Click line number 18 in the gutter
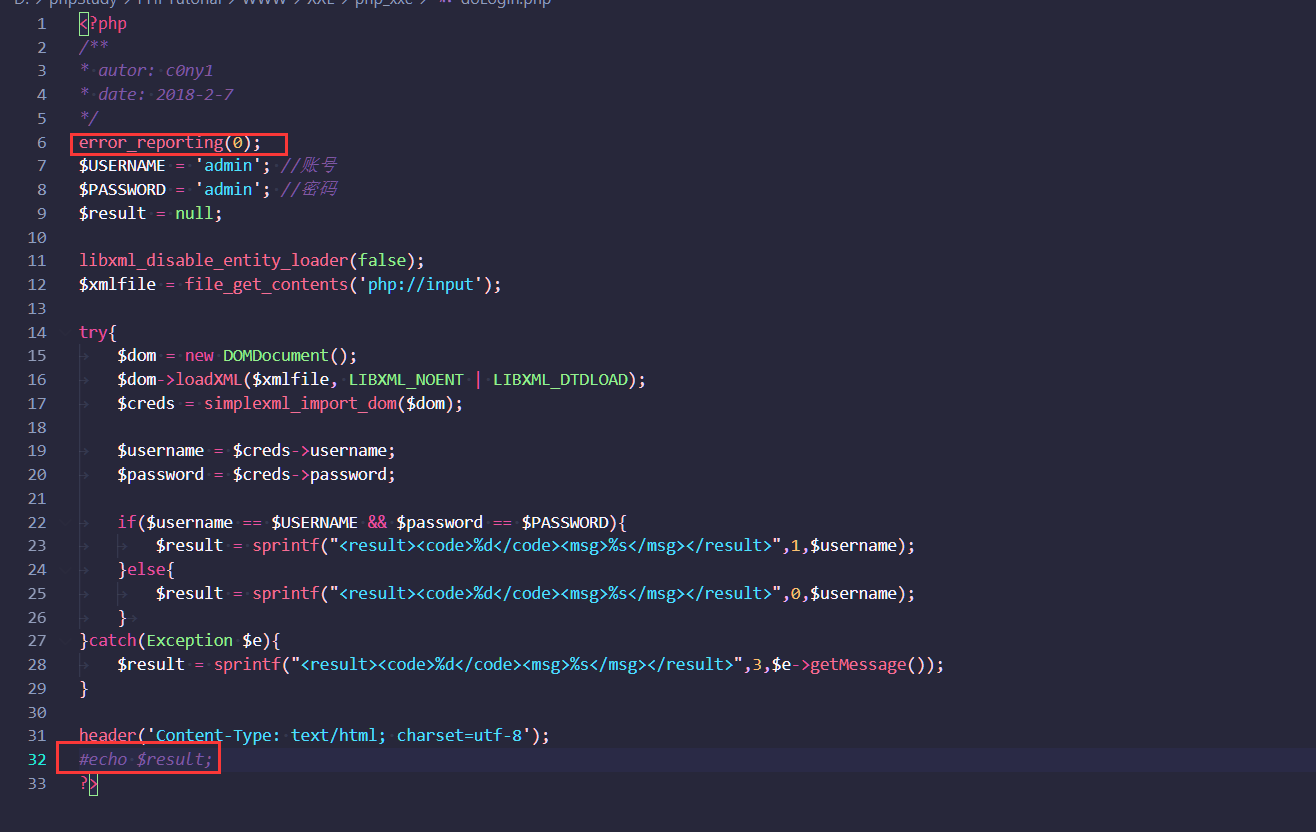This screenshot has width=1316, height=832. click(x=37, y=427)
